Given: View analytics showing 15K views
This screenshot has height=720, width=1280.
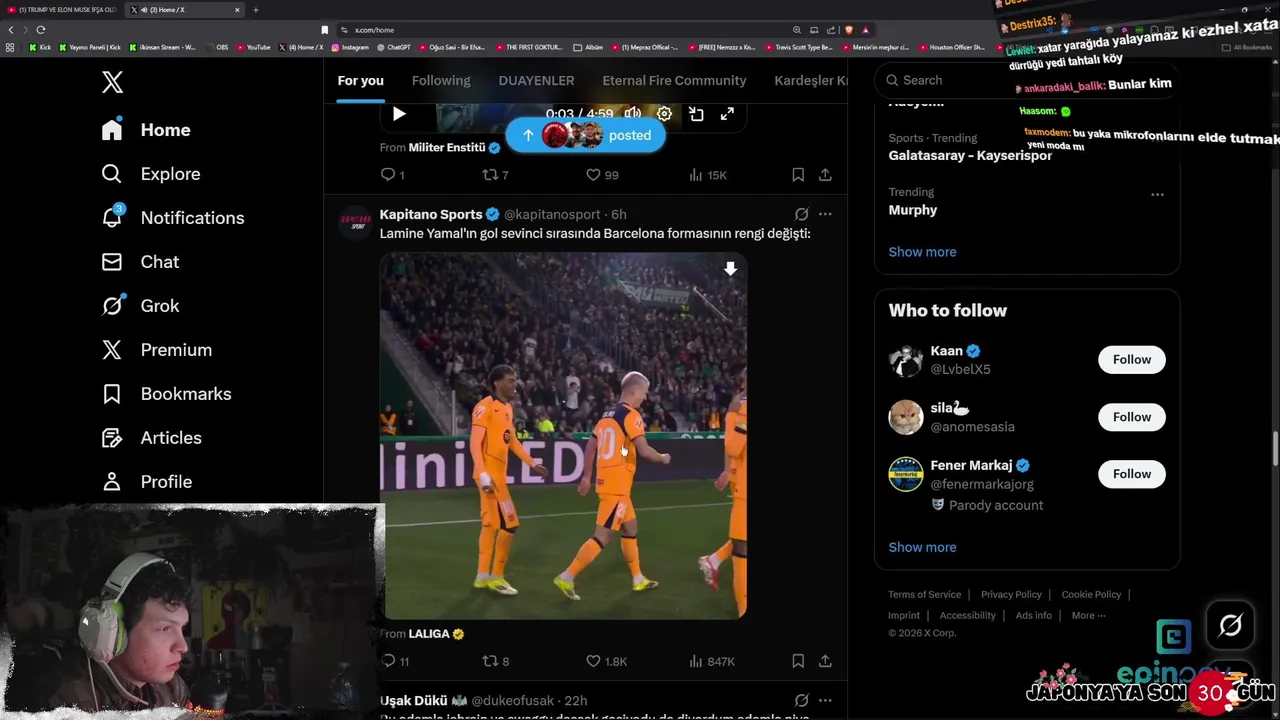Looking at the screenshot, I should click(x=707, y=175).
